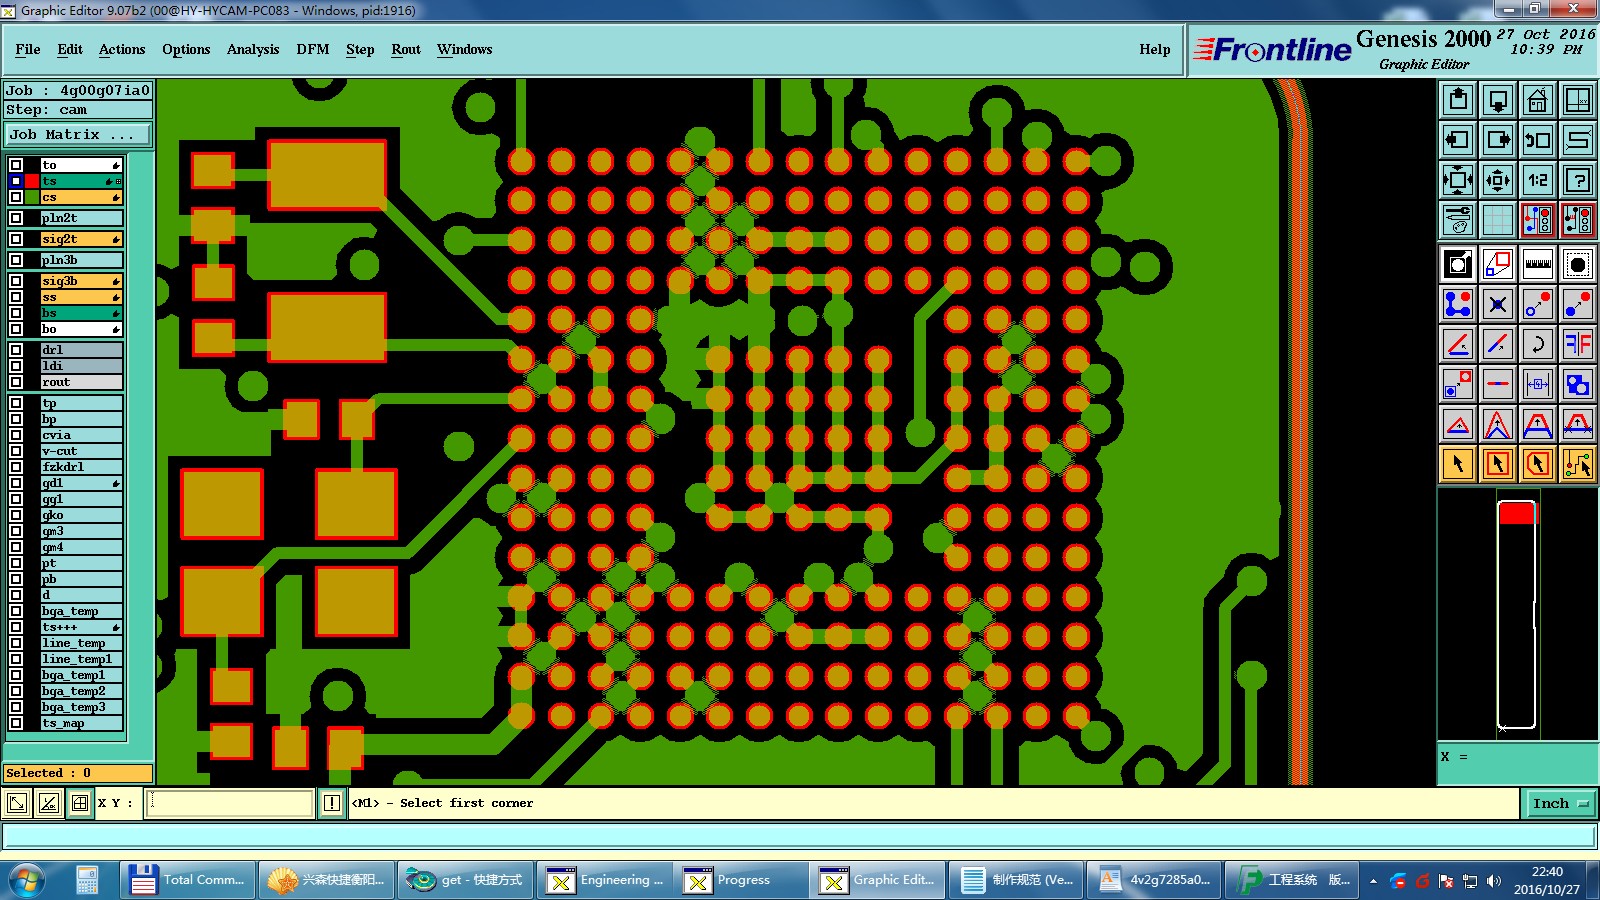1600x900 pixels.
Task: Open the Analysis menu
Action: (253, 49)
